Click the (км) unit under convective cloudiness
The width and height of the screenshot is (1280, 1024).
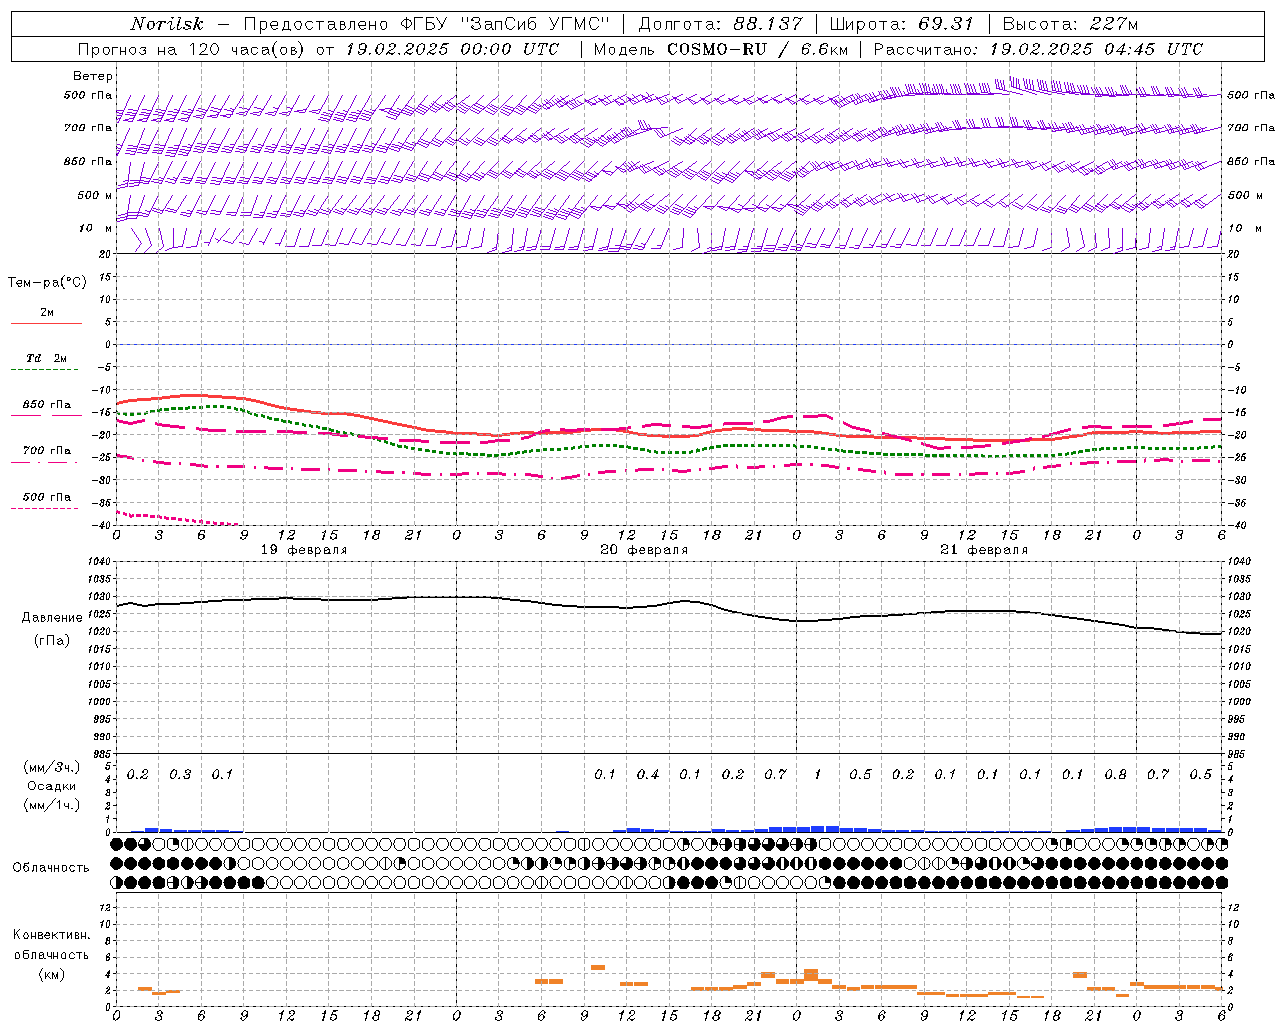[52, 974]
